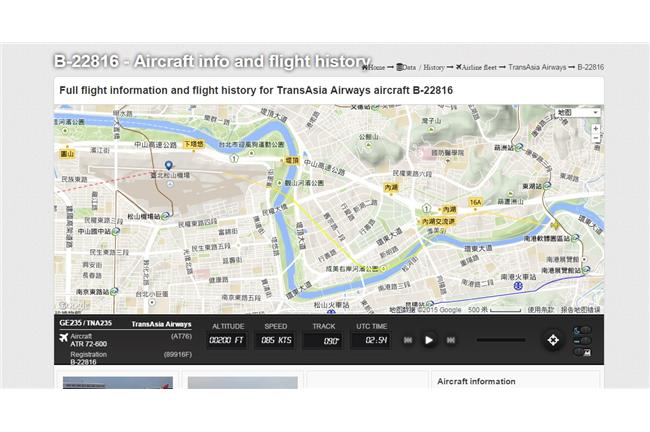The image size is (650, 432).
Task: Open the 使用条款 map terms link
Action: [x=541, y=309]
